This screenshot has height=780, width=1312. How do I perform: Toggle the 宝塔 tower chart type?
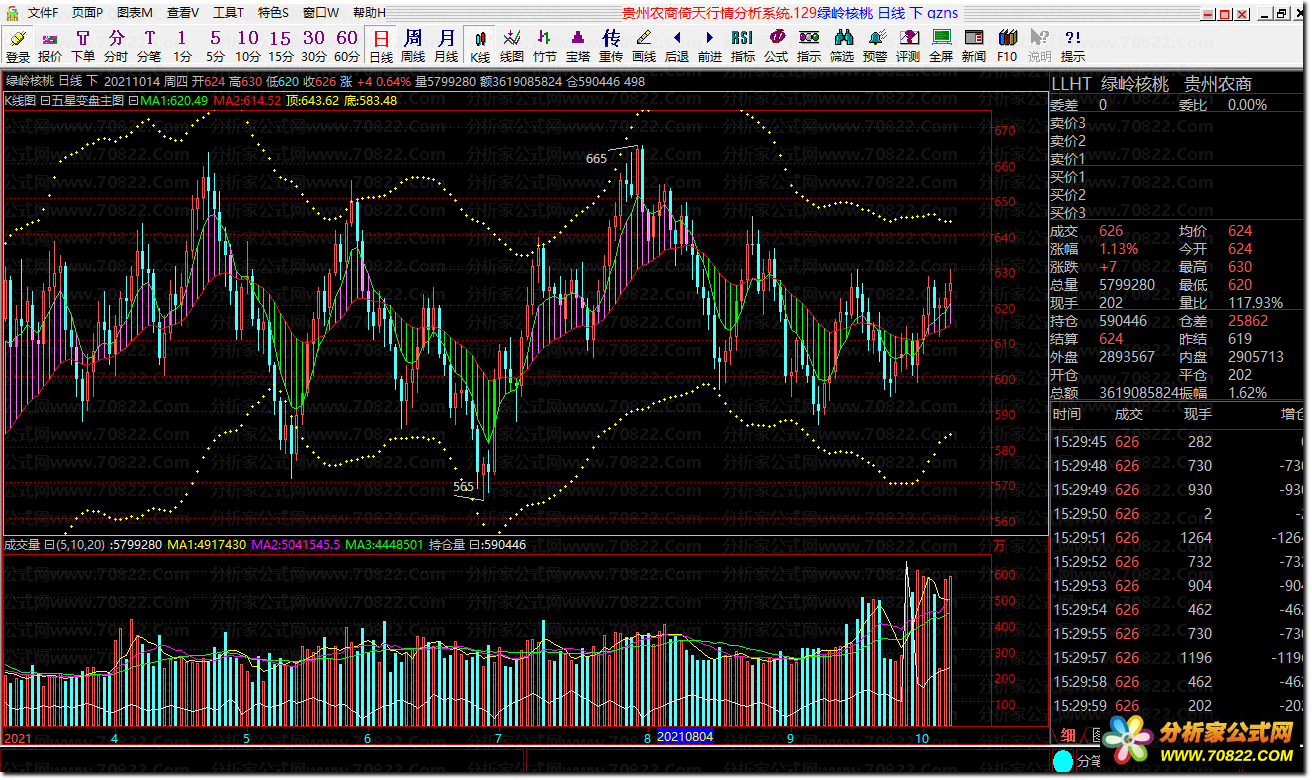578,45
